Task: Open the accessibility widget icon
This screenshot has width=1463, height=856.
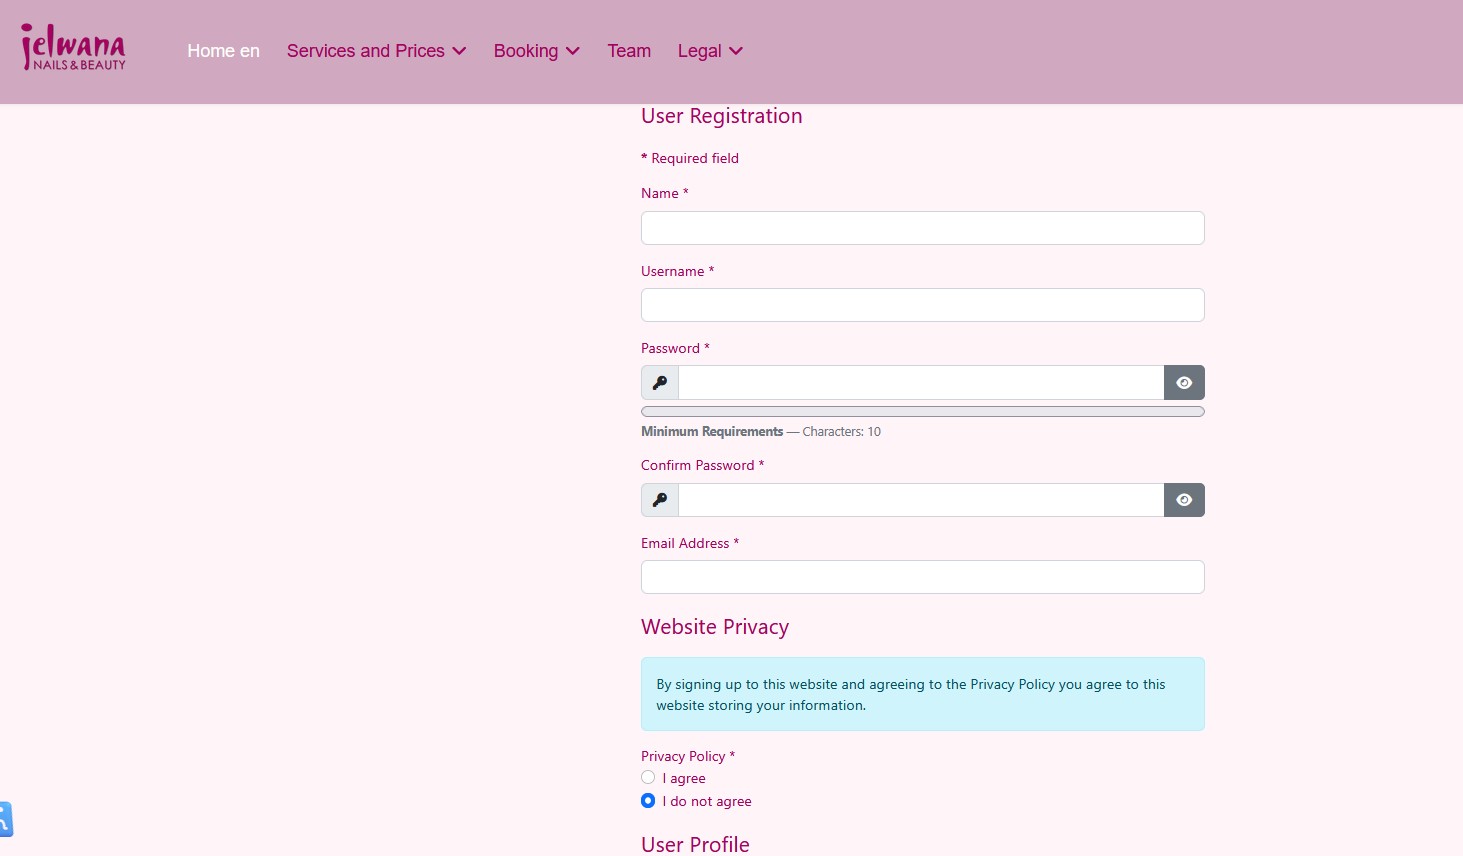Action: 5,819
